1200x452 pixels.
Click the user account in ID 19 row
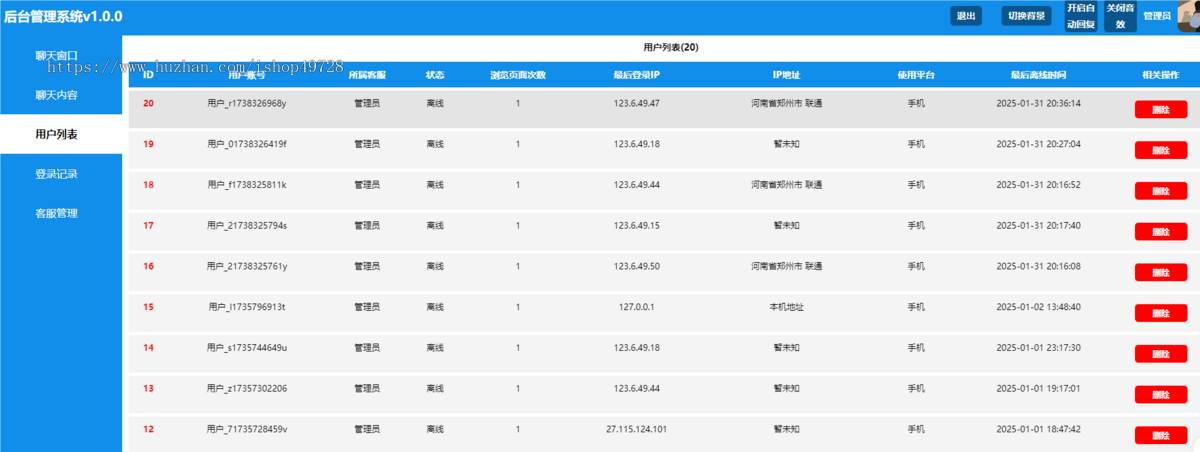pos(247,144)
